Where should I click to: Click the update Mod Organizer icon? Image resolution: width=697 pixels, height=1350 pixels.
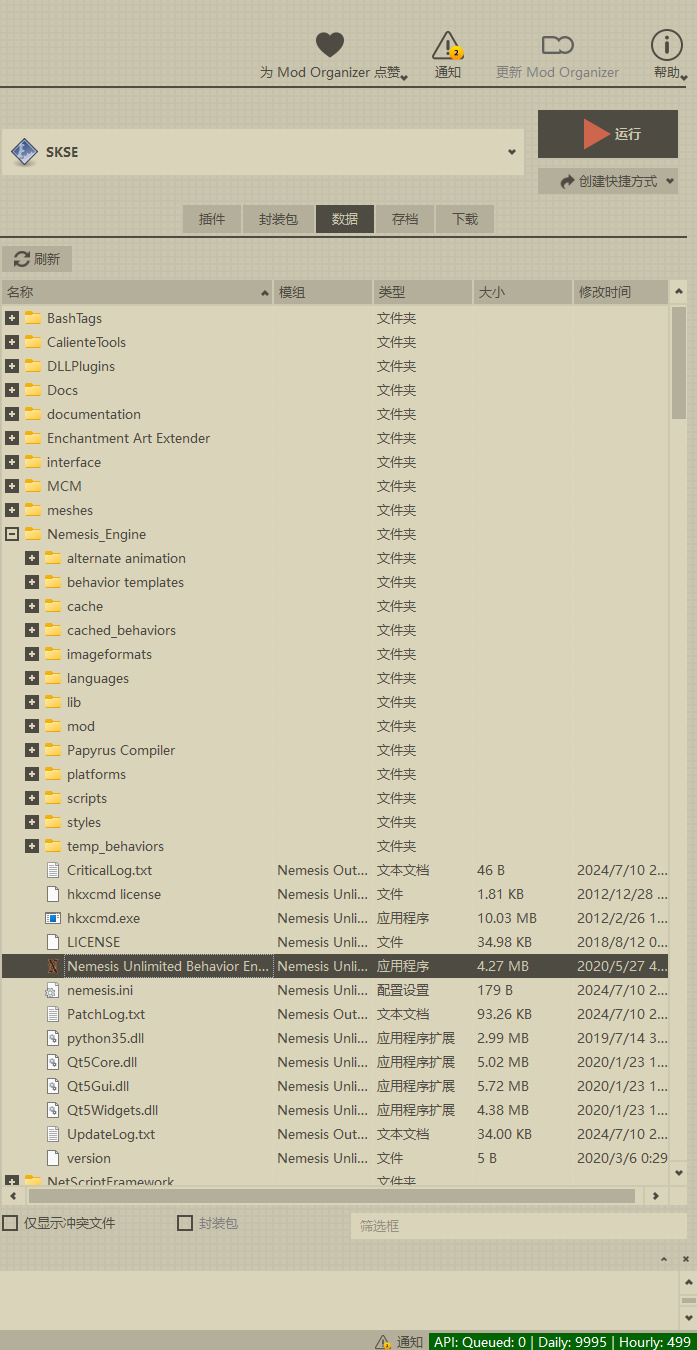(x=557, y=45)
